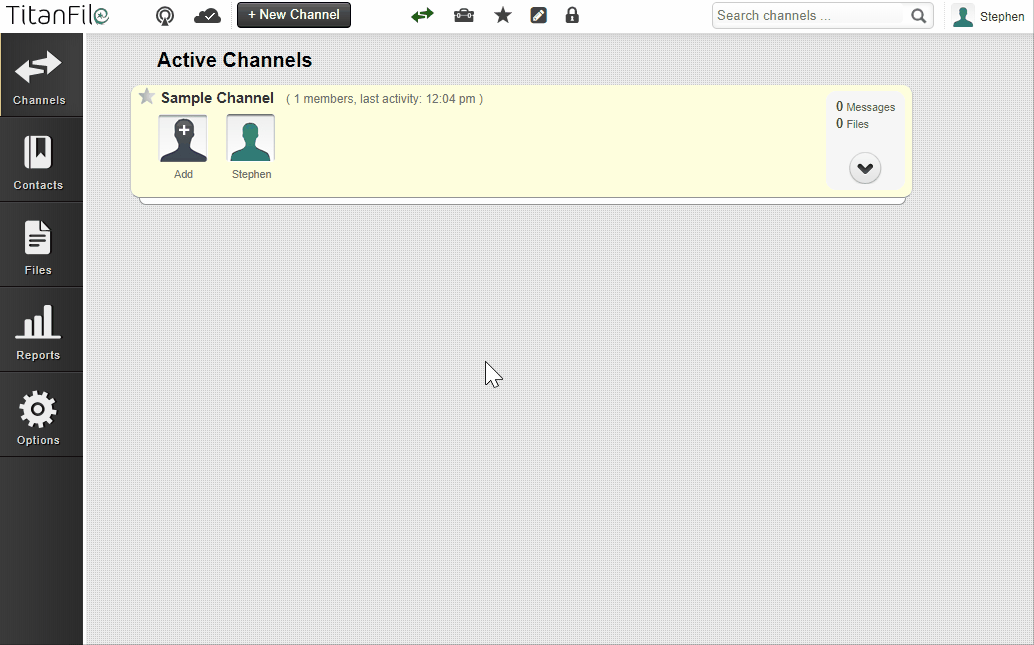Click the padlock icon in top bar

pos(572,16)
